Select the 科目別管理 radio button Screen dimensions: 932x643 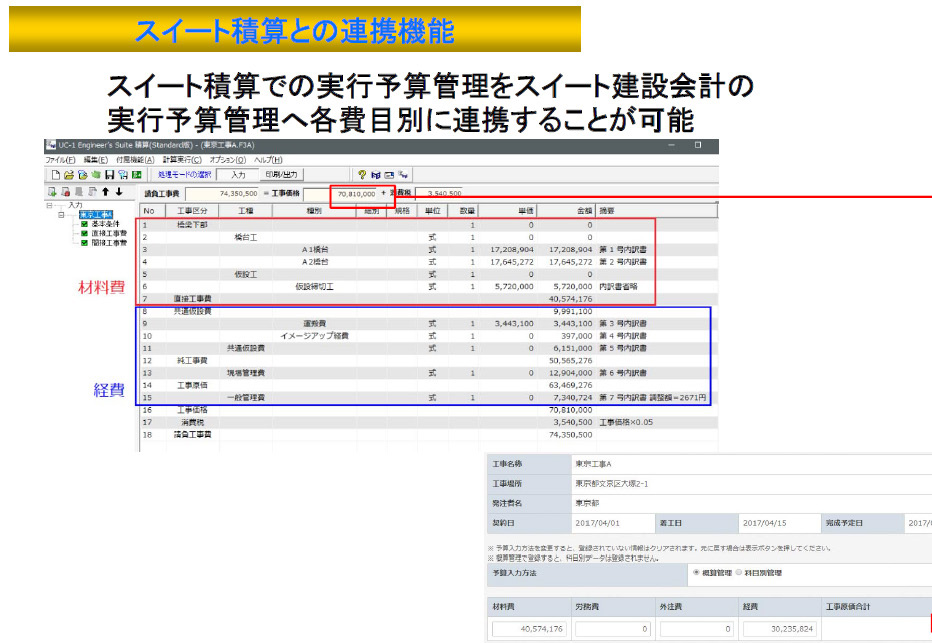click(x=739, y=572)
